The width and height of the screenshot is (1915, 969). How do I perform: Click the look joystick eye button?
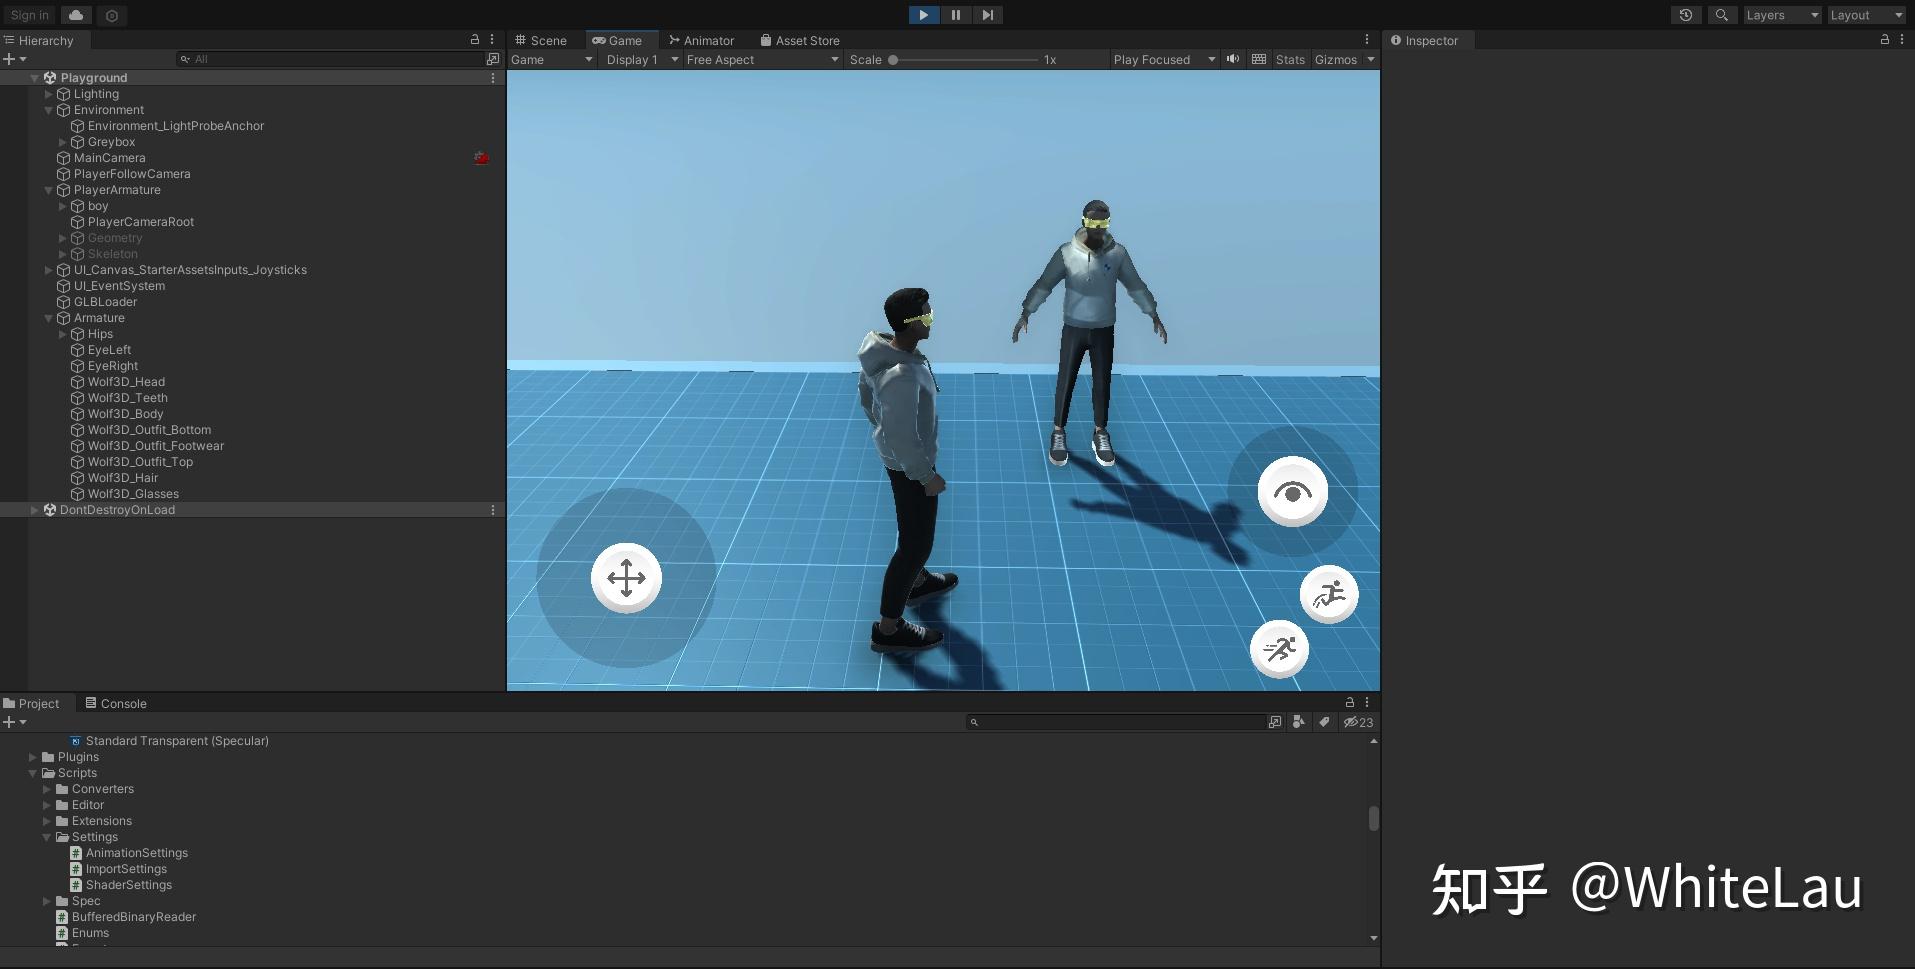[1292, 492]
